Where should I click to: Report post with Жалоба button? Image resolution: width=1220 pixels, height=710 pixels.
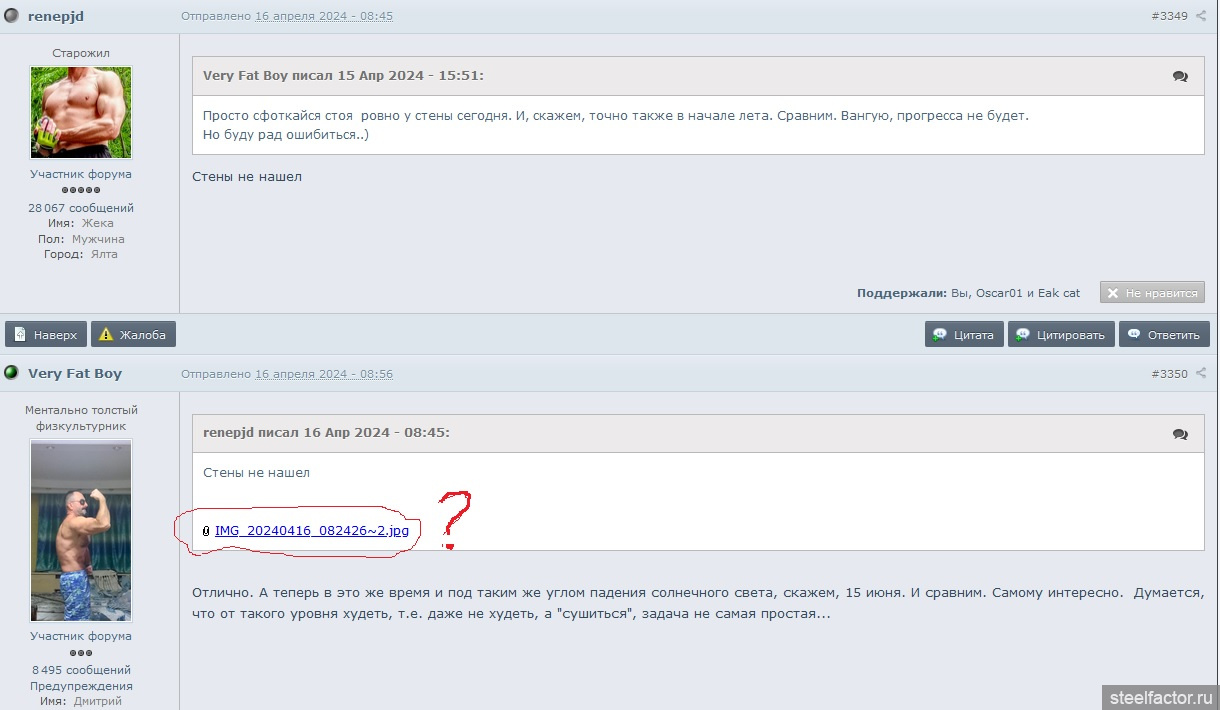[x=133, y=334]
